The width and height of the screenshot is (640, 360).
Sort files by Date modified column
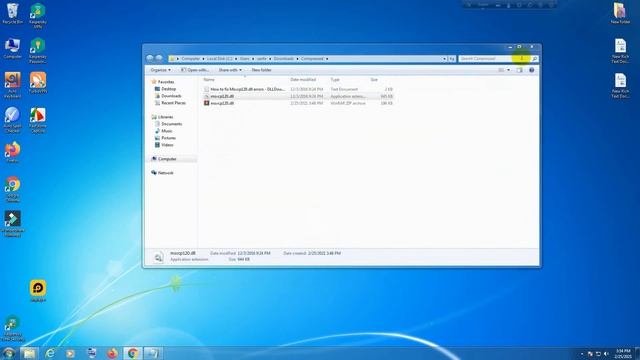303,80
